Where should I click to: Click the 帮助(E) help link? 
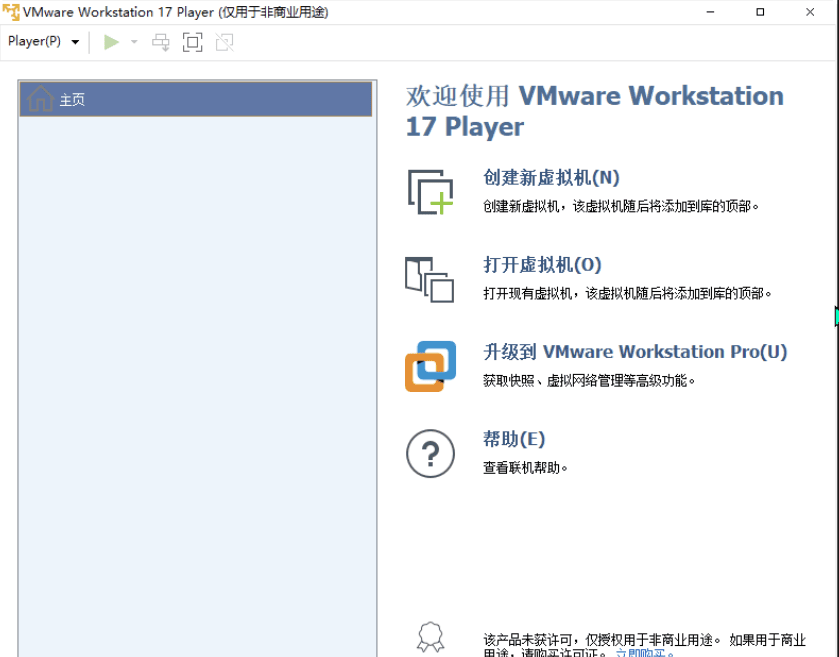(x=514, y=439)
